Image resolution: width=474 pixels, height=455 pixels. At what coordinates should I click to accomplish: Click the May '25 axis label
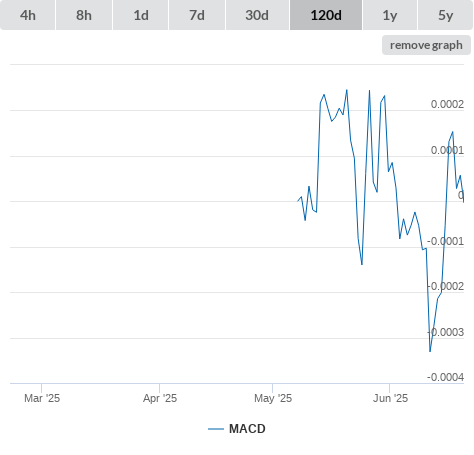(x=273, y=398)
